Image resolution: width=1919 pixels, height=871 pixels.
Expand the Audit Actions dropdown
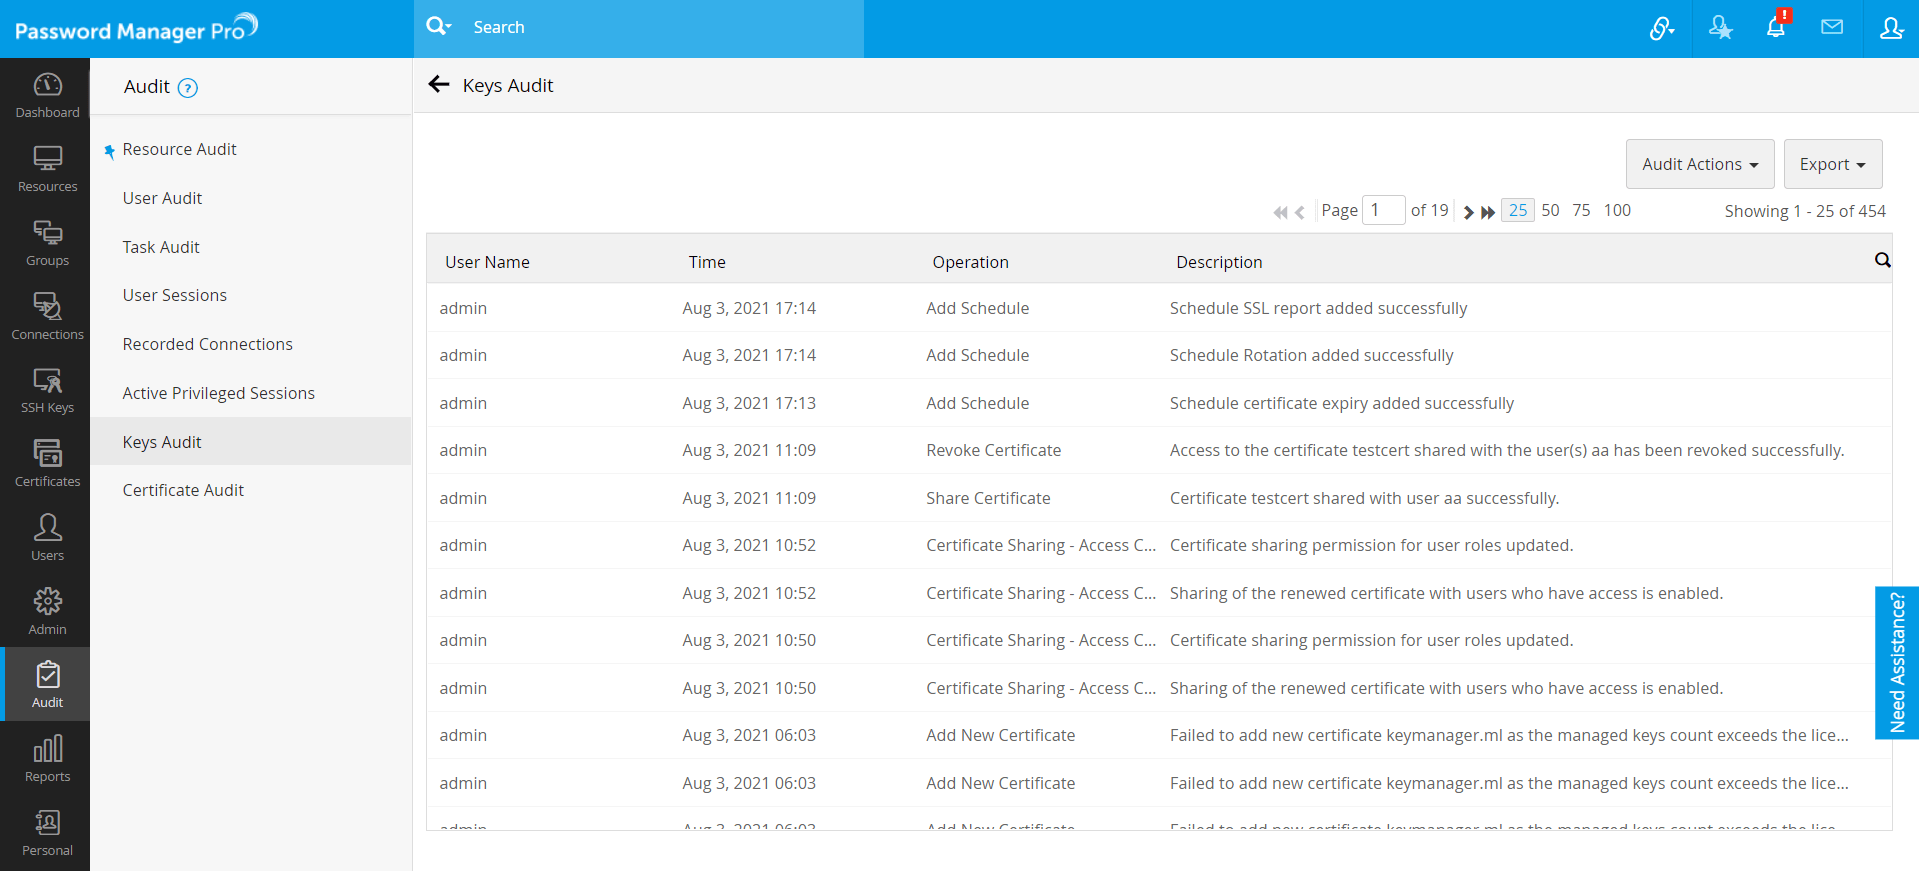click(1699, 164)
